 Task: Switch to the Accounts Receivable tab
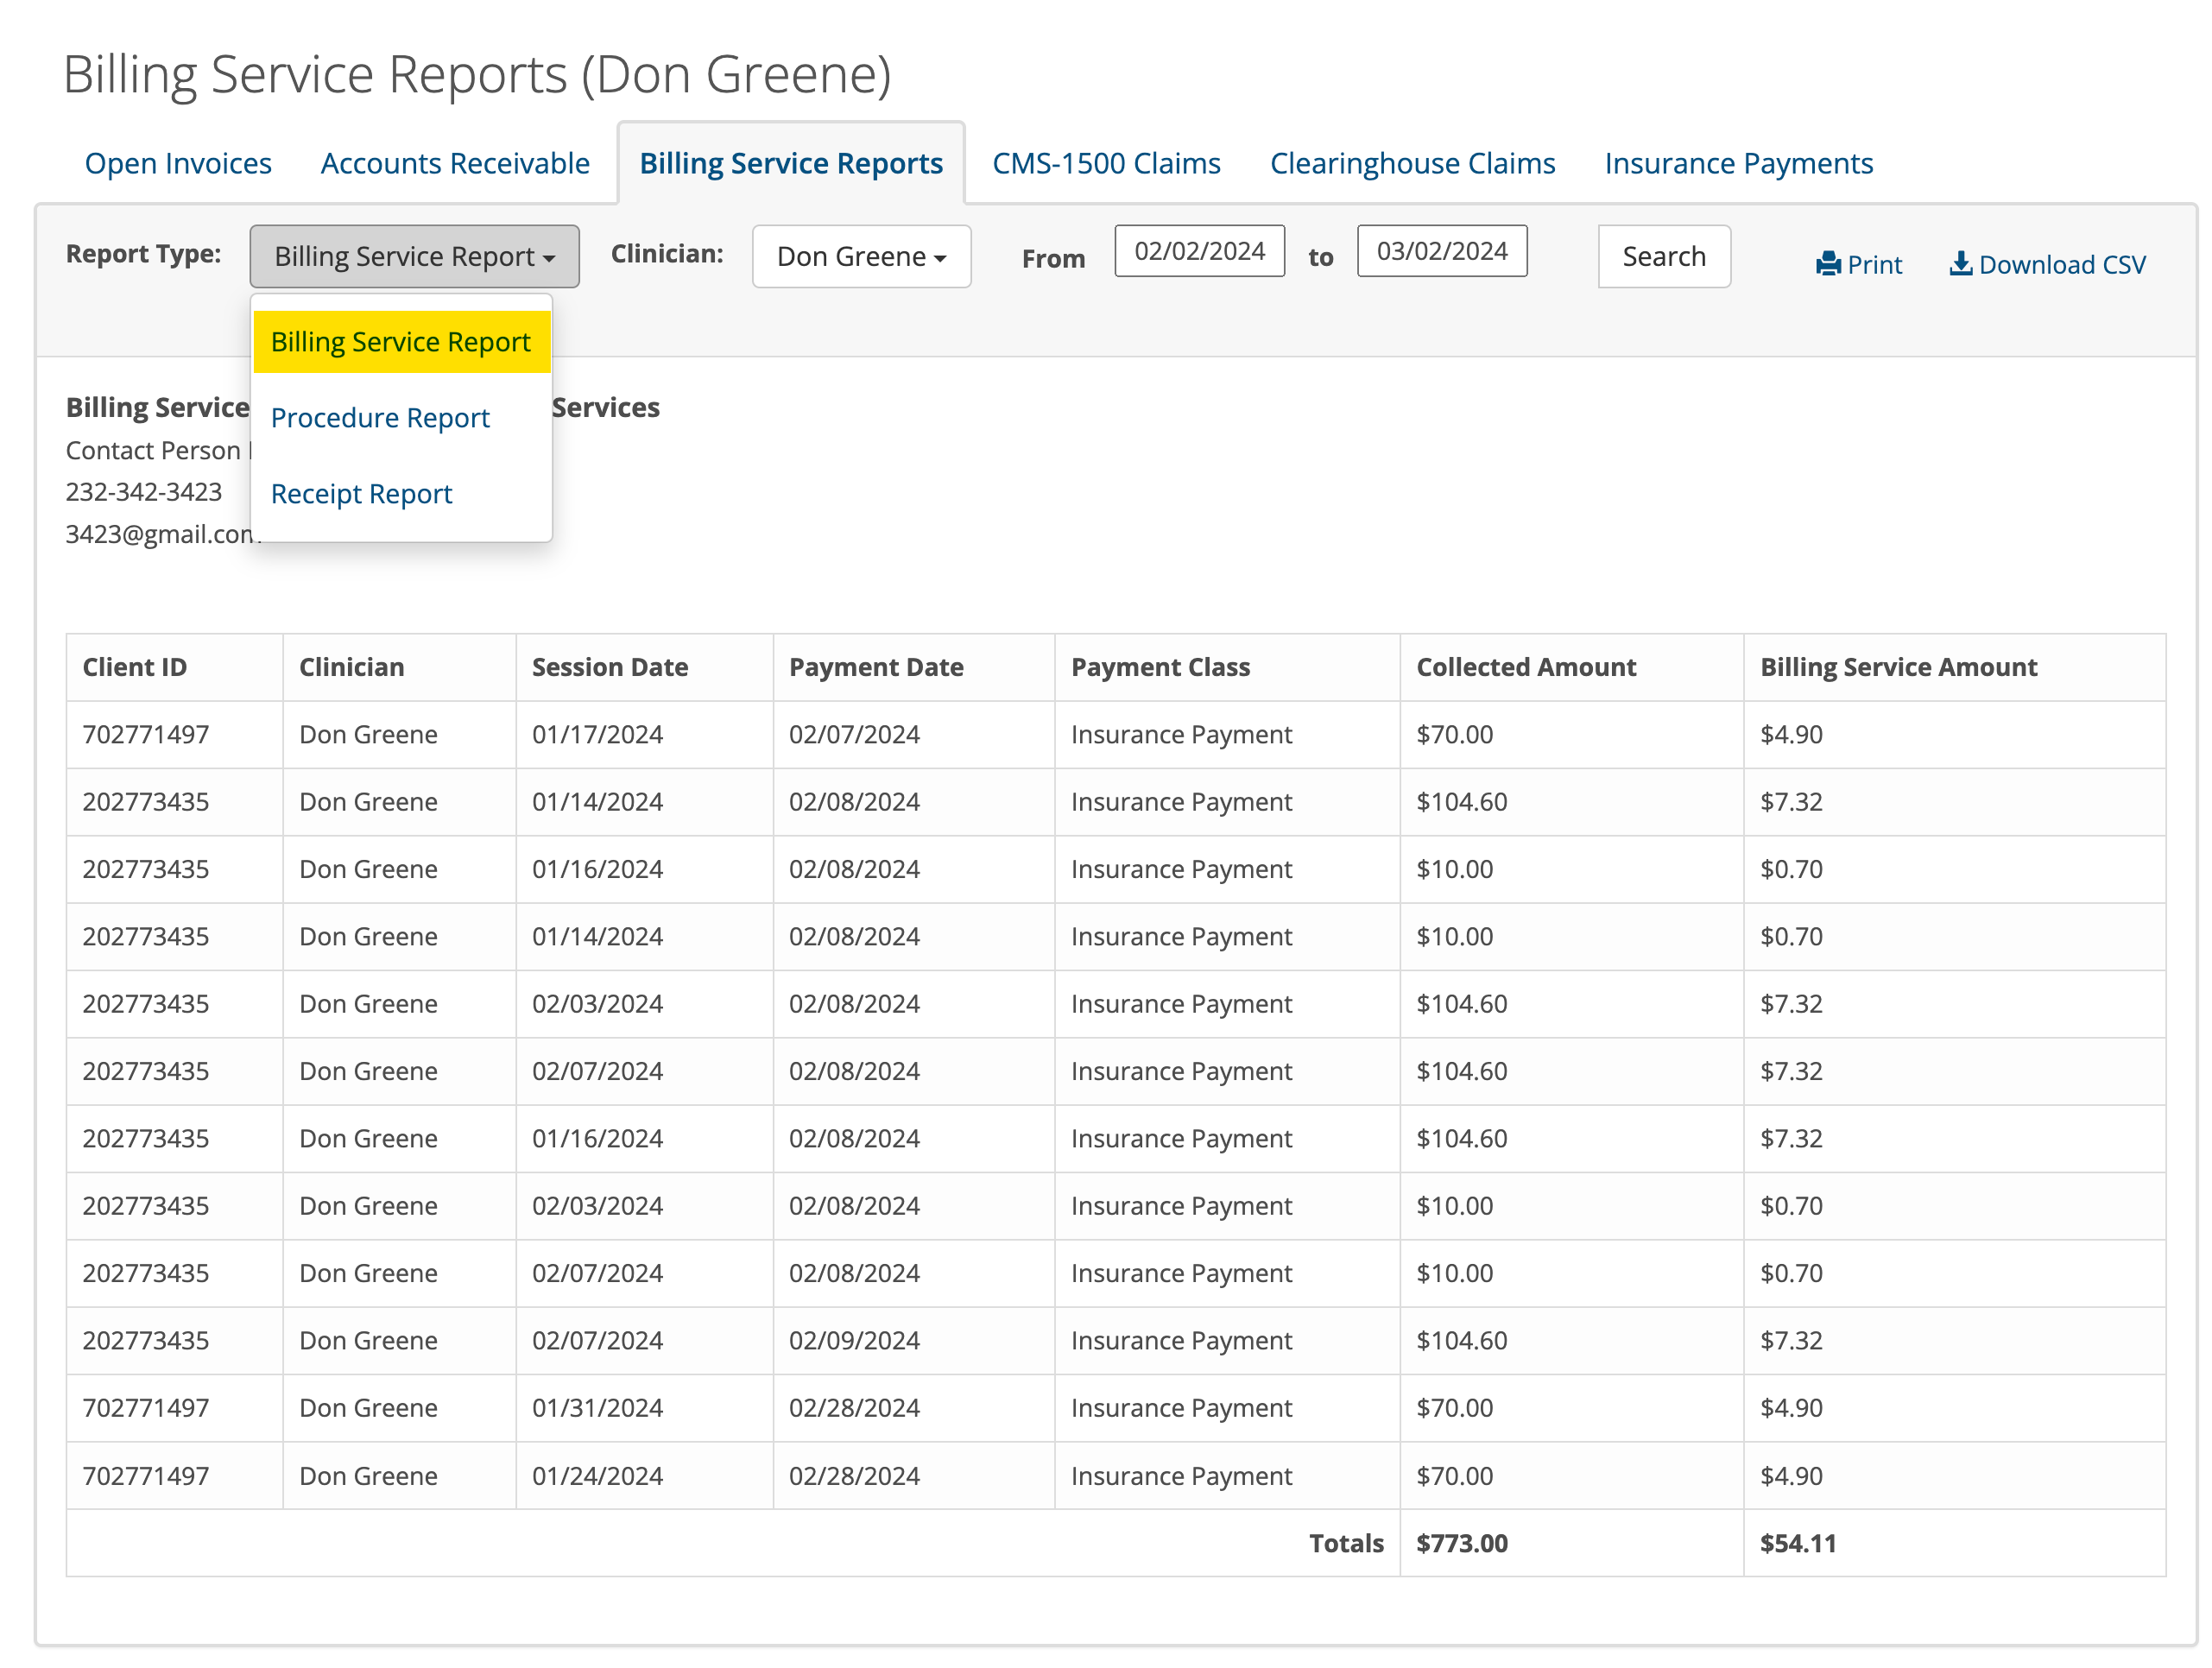point(455,163)
